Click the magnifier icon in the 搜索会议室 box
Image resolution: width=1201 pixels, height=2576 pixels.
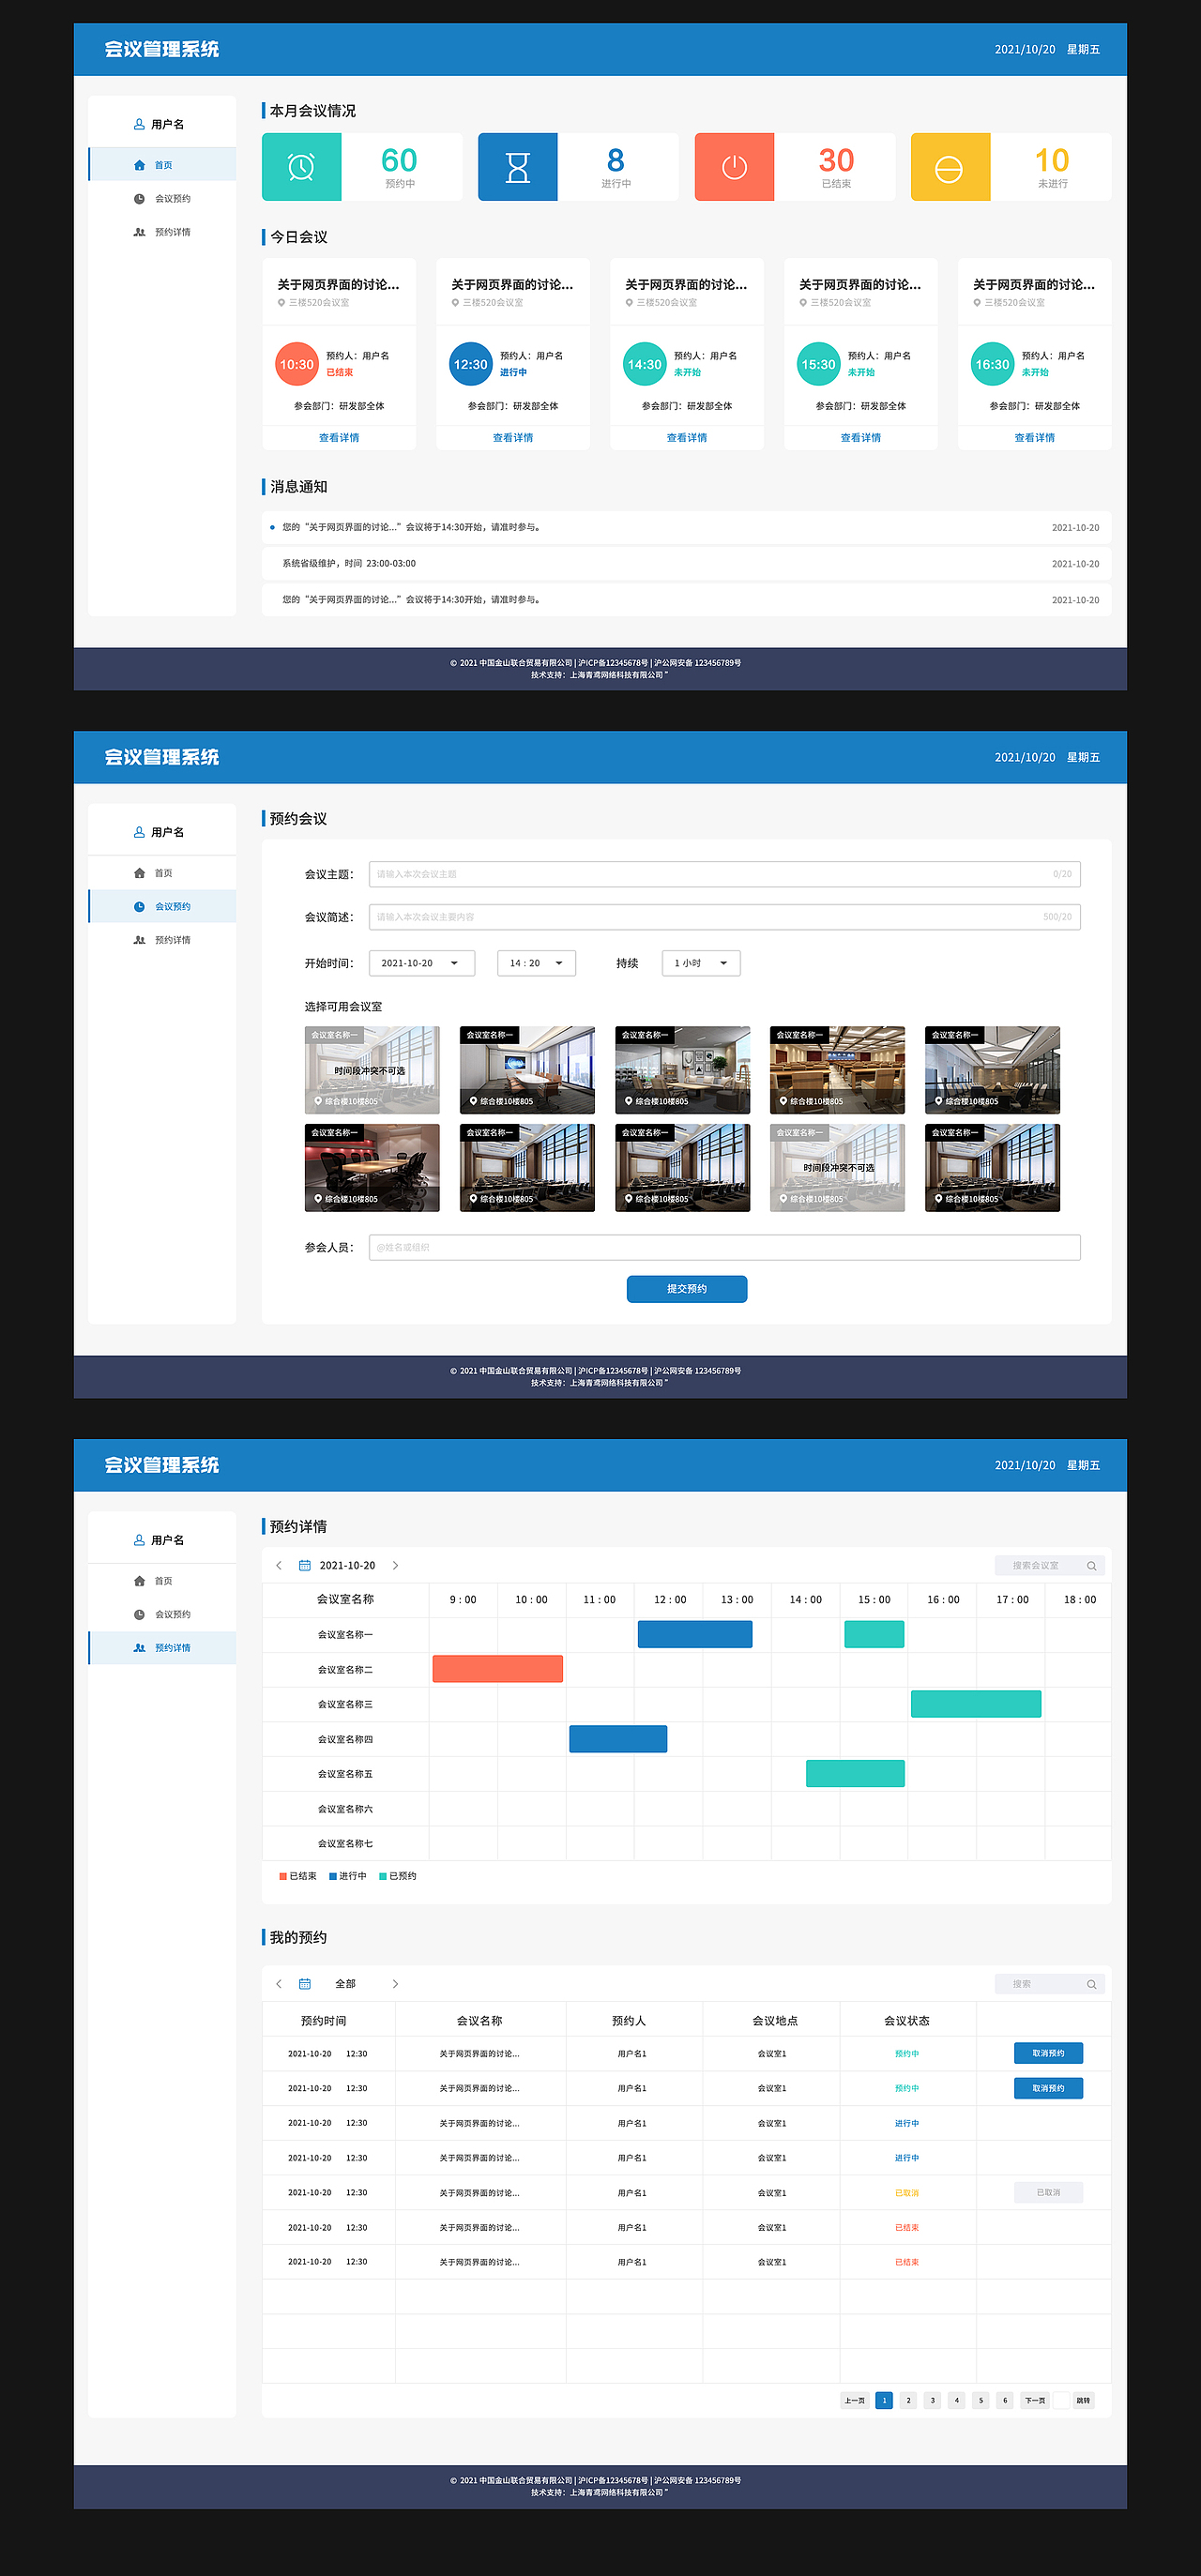(x=1091, y=1565)
